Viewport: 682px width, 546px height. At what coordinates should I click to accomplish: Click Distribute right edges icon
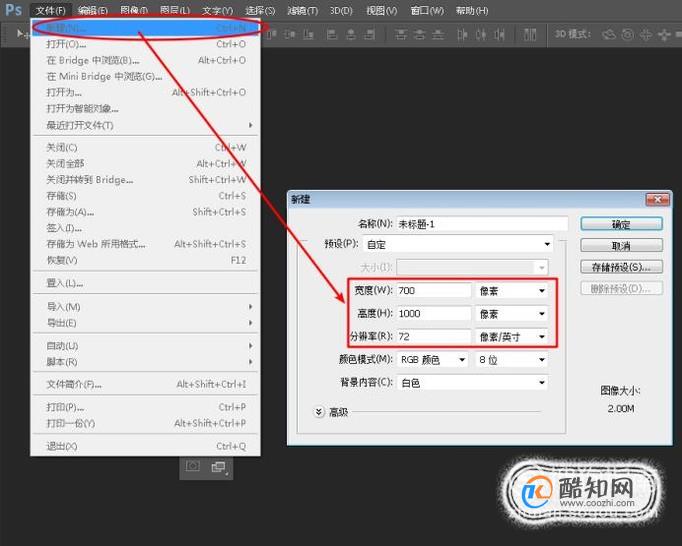point(500,34)
